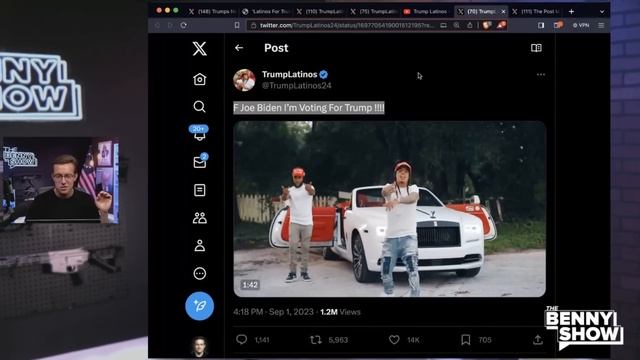
Task: Open the browser hamburger menu
Action: 601,25
